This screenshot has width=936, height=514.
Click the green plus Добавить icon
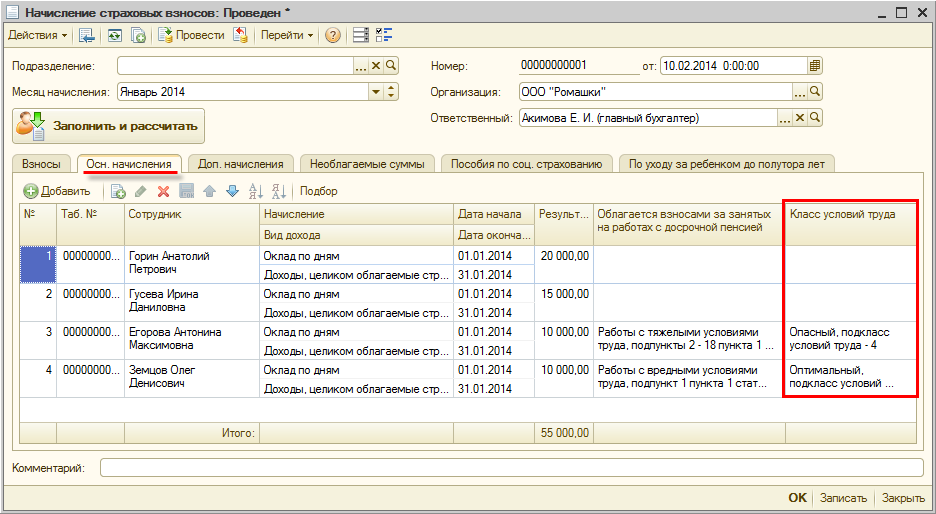pyautogui.click(x=31, y=191)
